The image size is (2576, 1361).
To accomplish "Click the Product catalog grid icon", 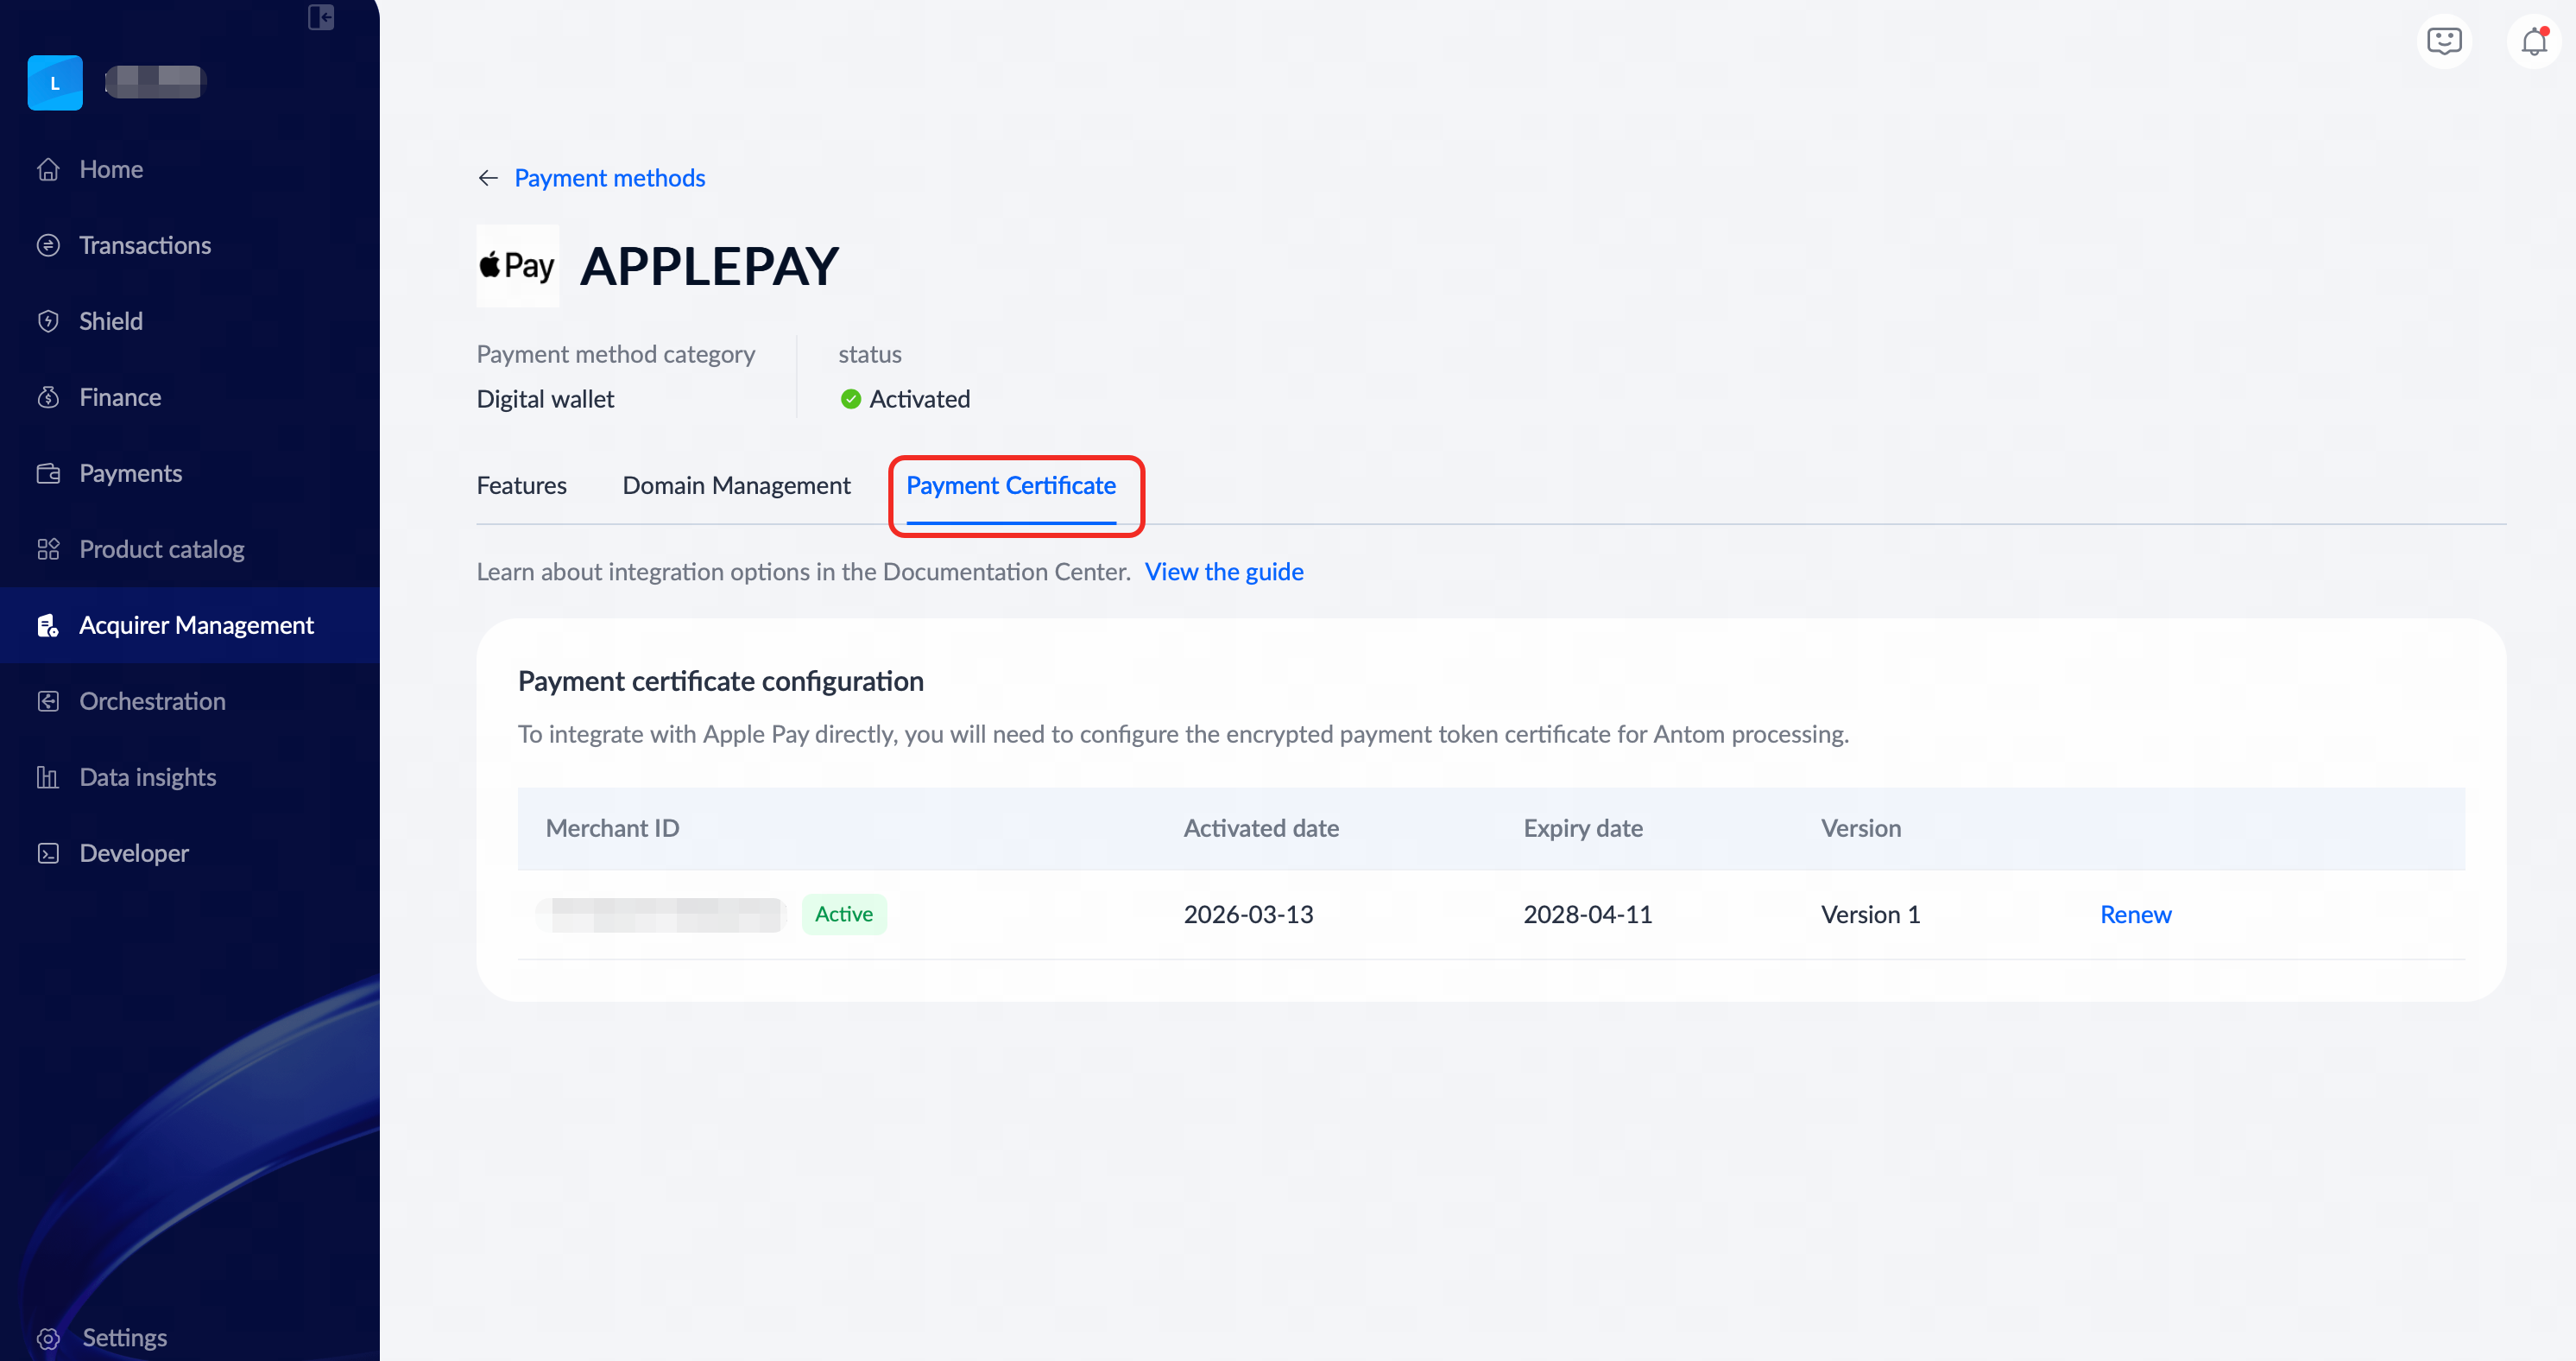I will click(x=48, y=550).
